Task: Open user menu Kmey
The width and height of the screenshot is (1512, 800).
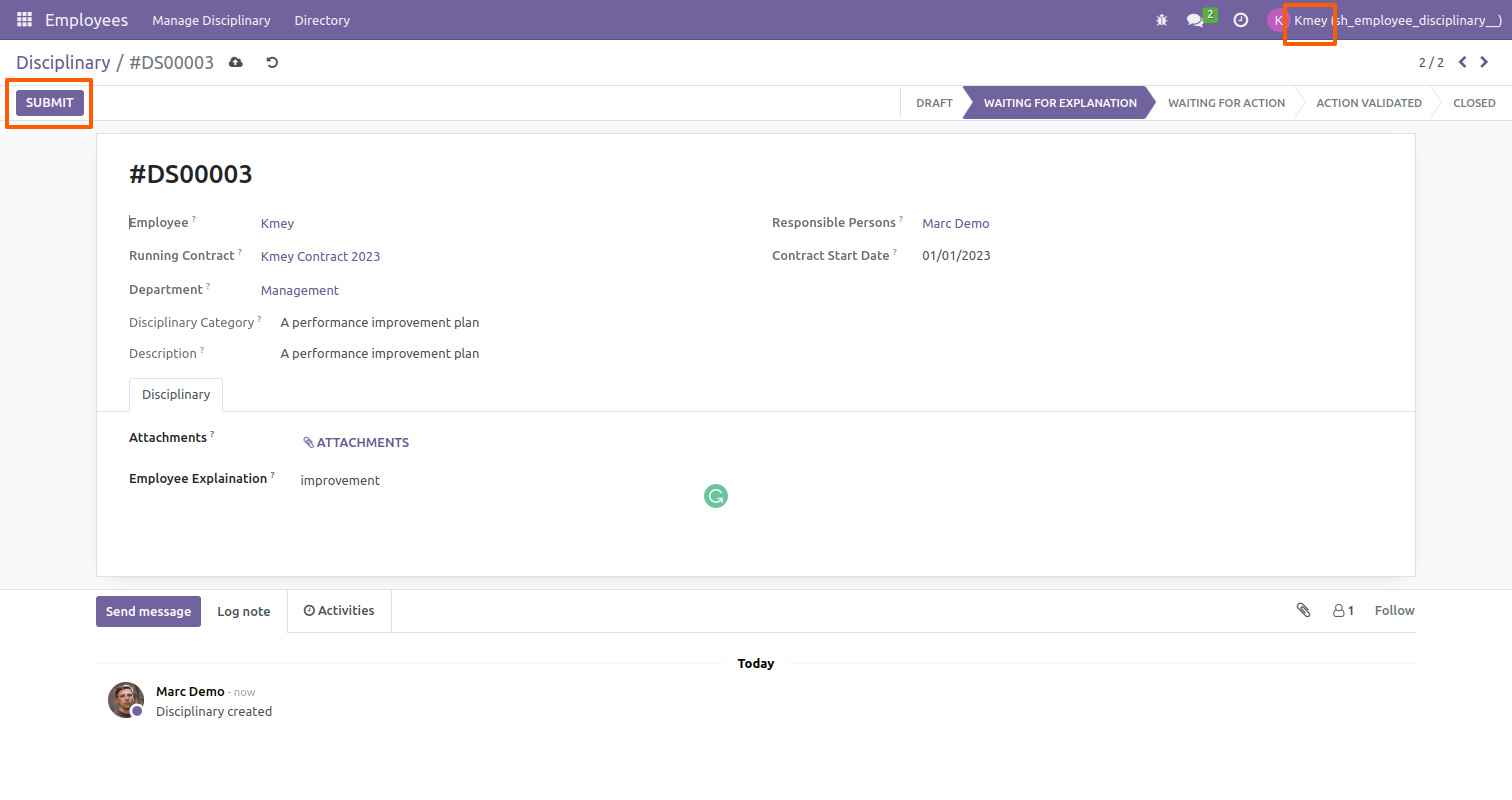Action: point(1397,20)
